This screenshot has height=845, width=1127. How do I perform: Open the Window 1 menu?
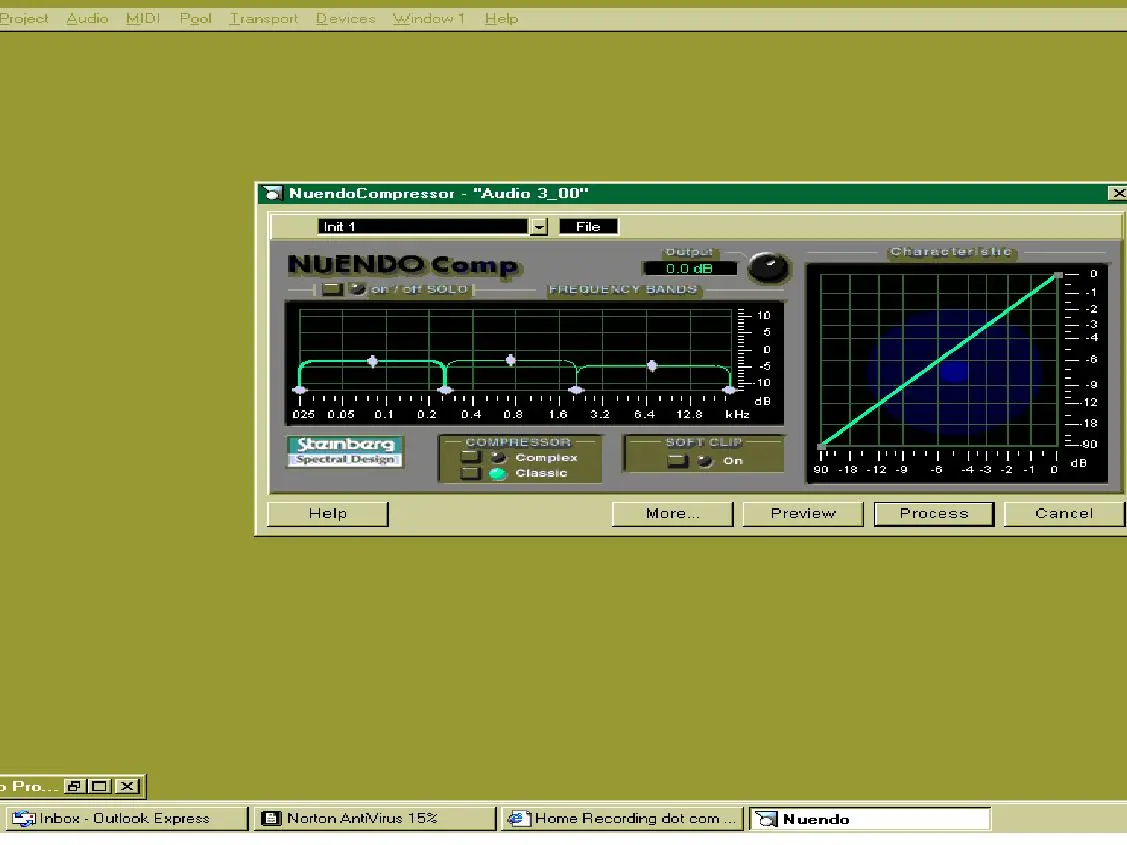(428, 19)
